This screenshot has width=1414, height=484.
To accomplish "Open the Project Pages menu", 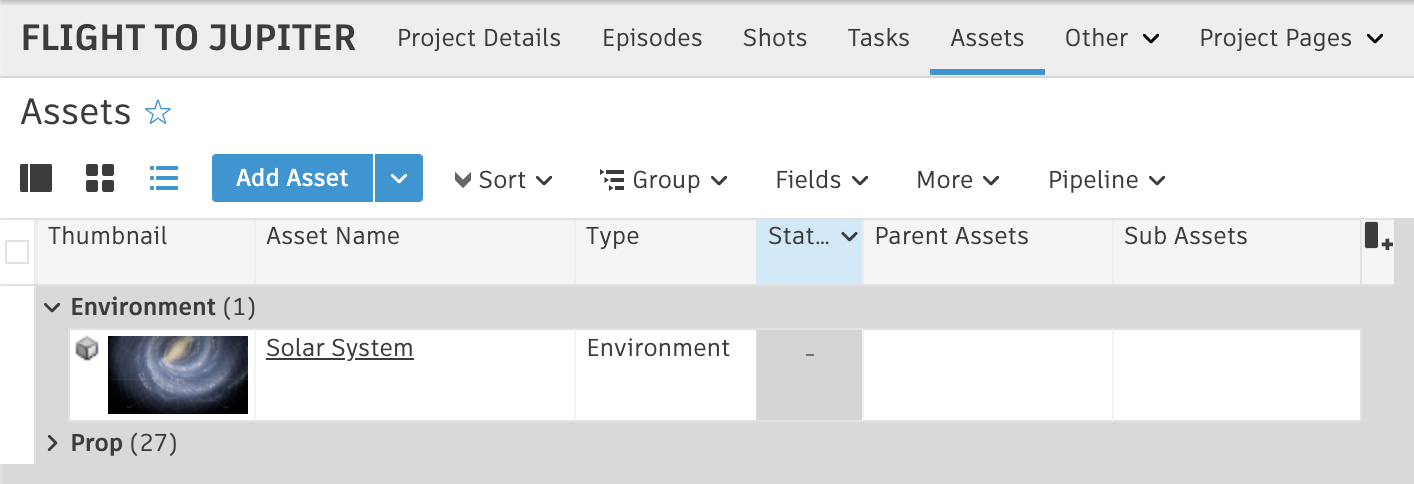I will click(x=1290, y=38).
